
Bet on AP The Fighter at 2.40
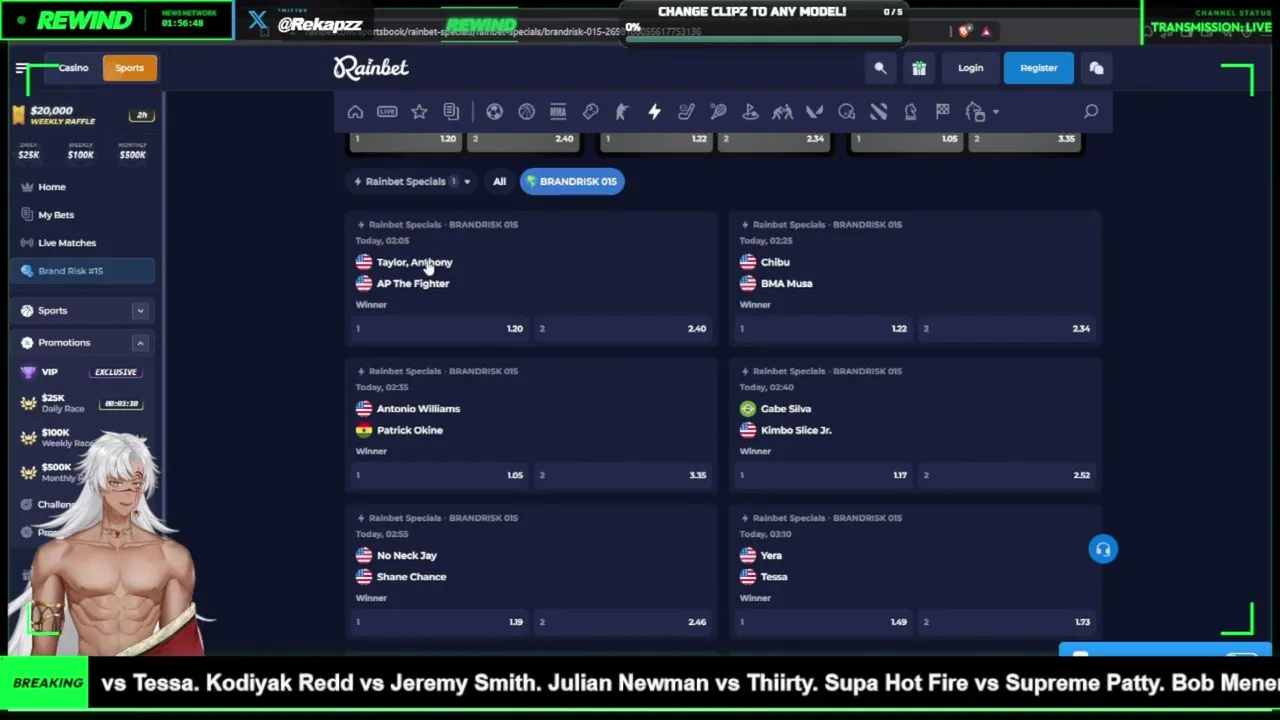click(624, 329)
